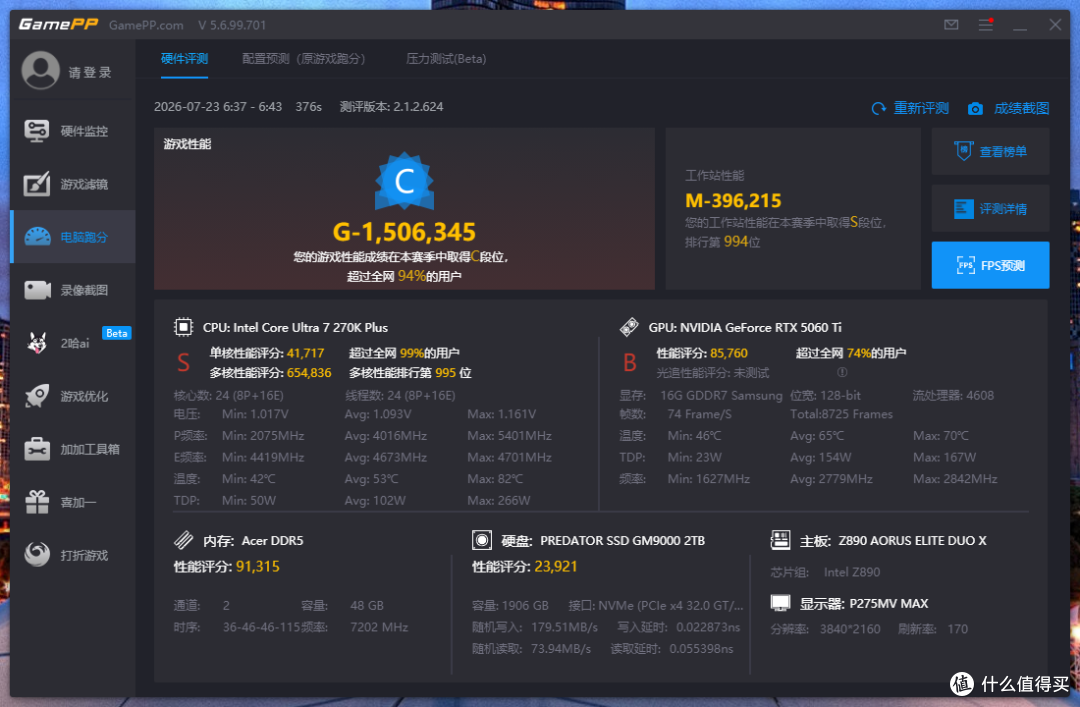Click 成绩截图 to capture the score
The width and height of the screenshot is (1080, 707).
(x=1008, y=108)
